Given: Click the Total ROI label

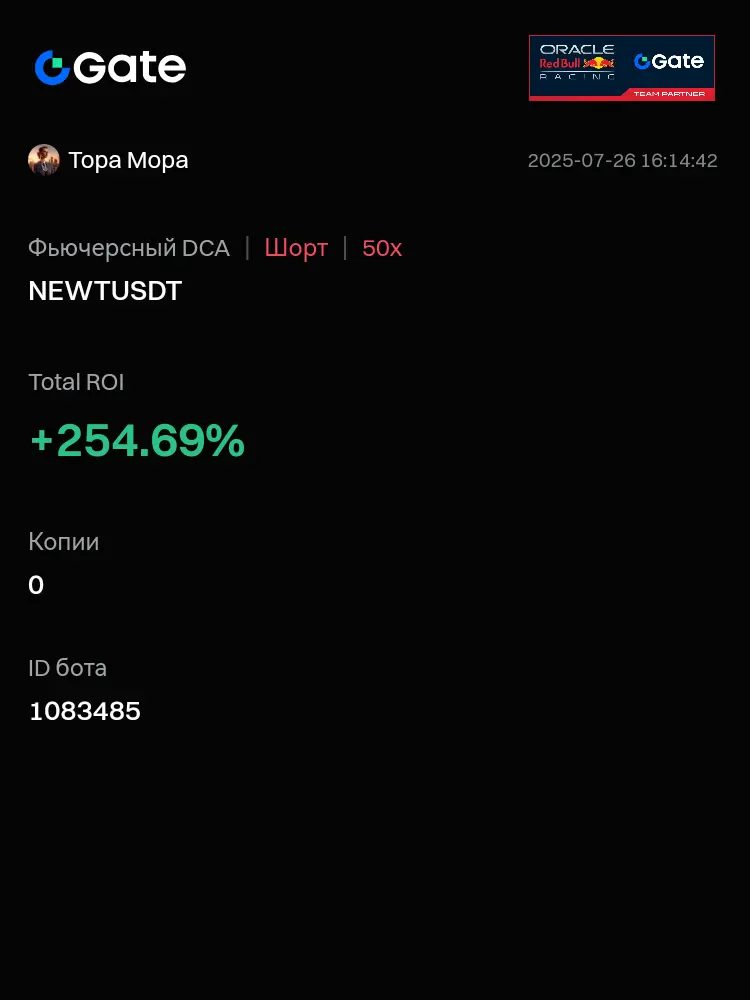Looking at the screenshot, I should coord(76,382).
